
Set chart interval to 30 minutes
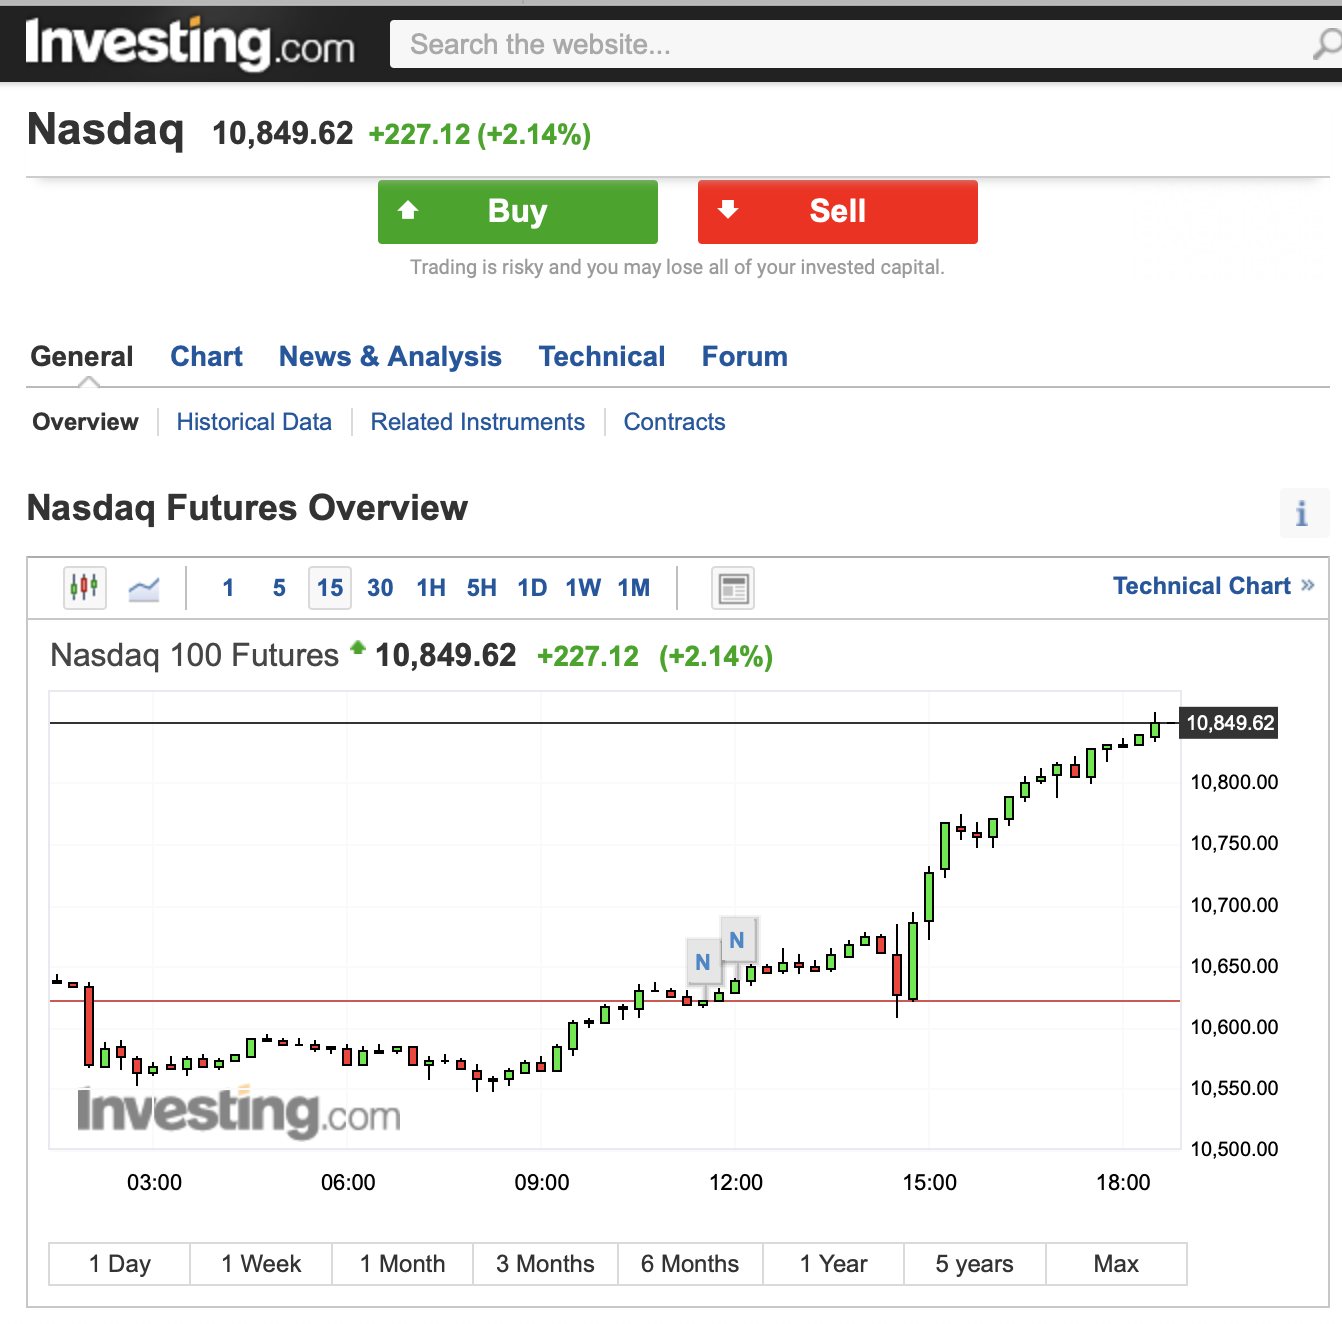380,588
